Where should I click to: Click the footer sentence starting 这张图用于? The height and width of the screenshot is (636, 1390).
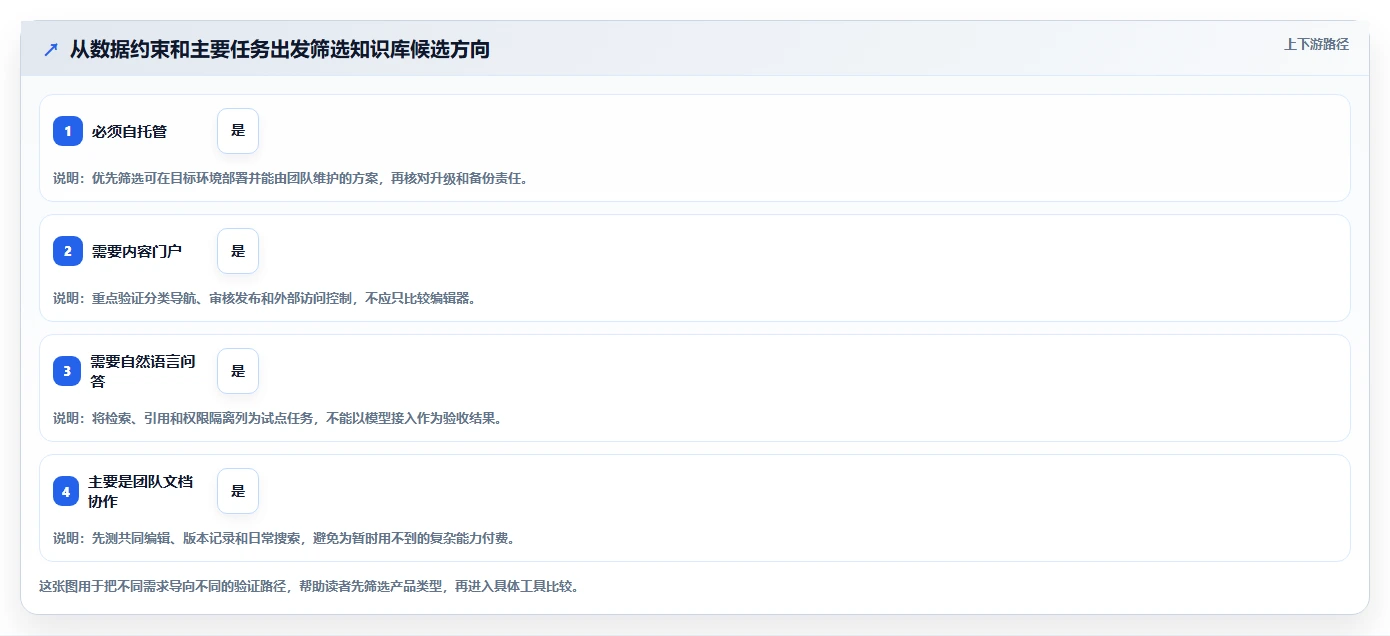coord(309,586)
